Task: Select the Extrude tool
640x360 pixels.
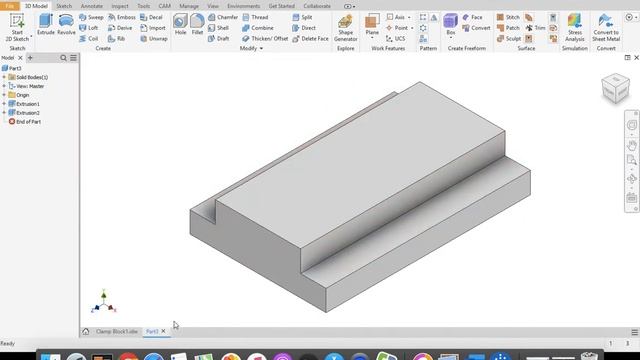Action: pos(46,24)
